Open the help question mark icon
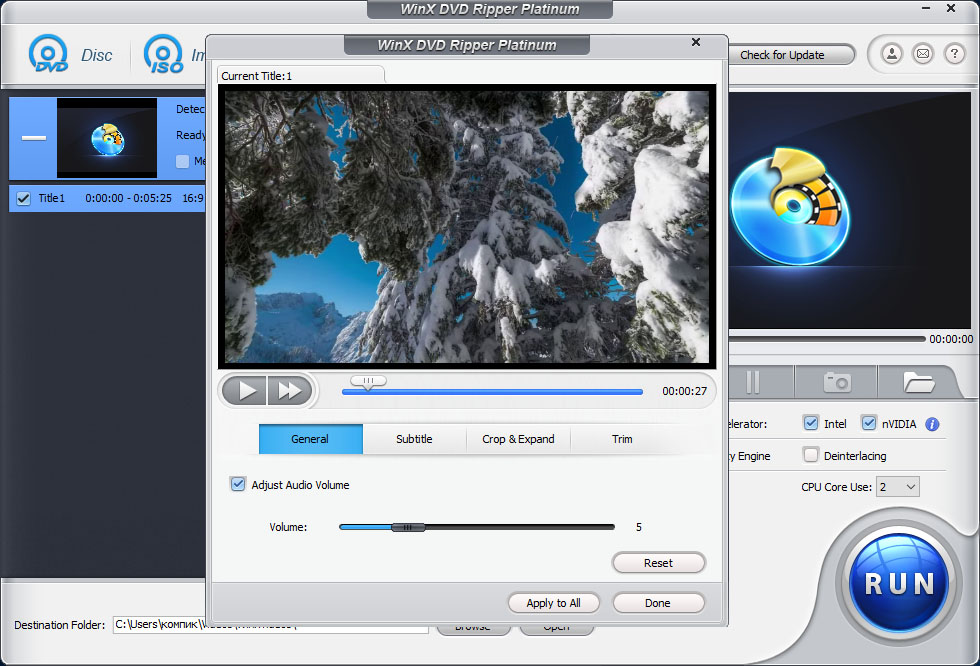 point(954,54)
